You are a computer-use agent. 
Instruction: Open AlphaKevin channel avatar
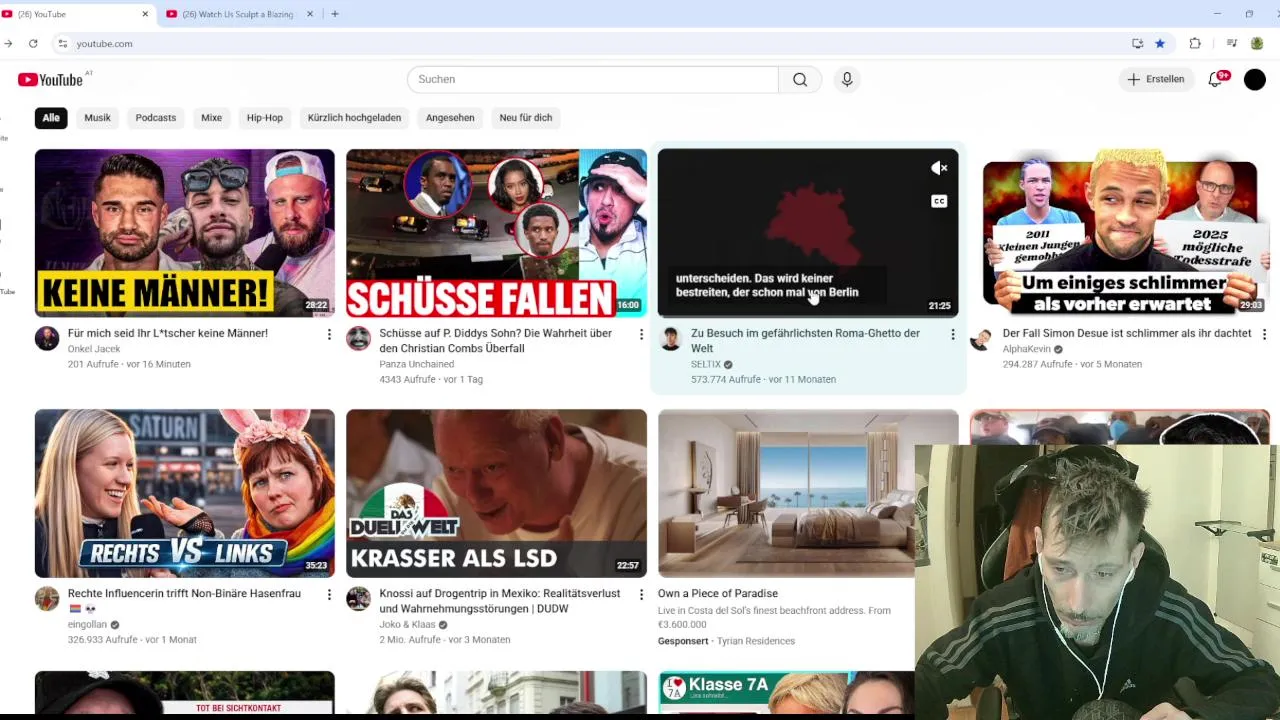point(981,339)
